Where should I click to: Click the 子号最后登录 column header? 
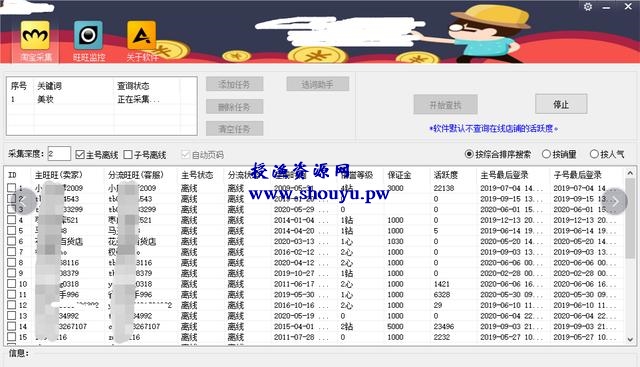[x=577, y=175]
